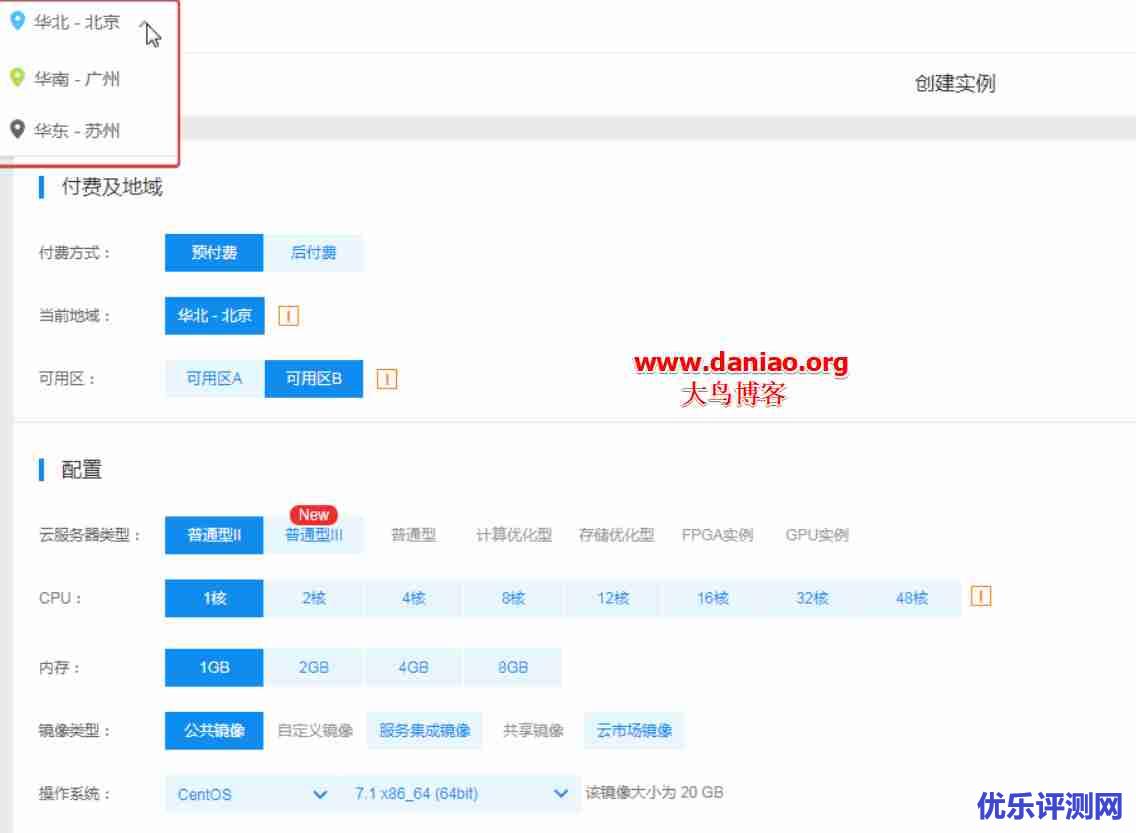Select availability zone 可用区A
Screen dimensions: 1136x833
(x=213, y=378)
